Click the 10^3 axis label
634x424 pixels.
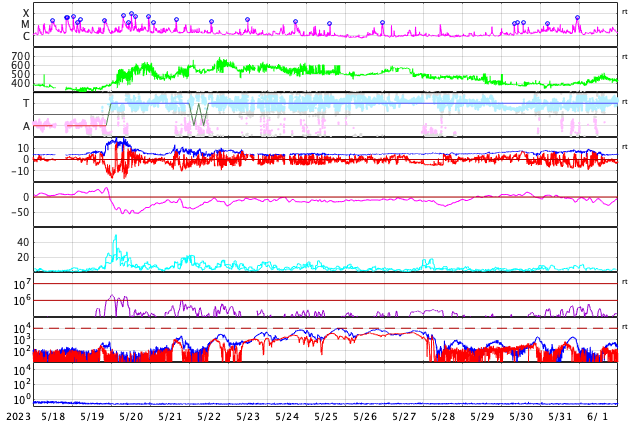[22, 340]
